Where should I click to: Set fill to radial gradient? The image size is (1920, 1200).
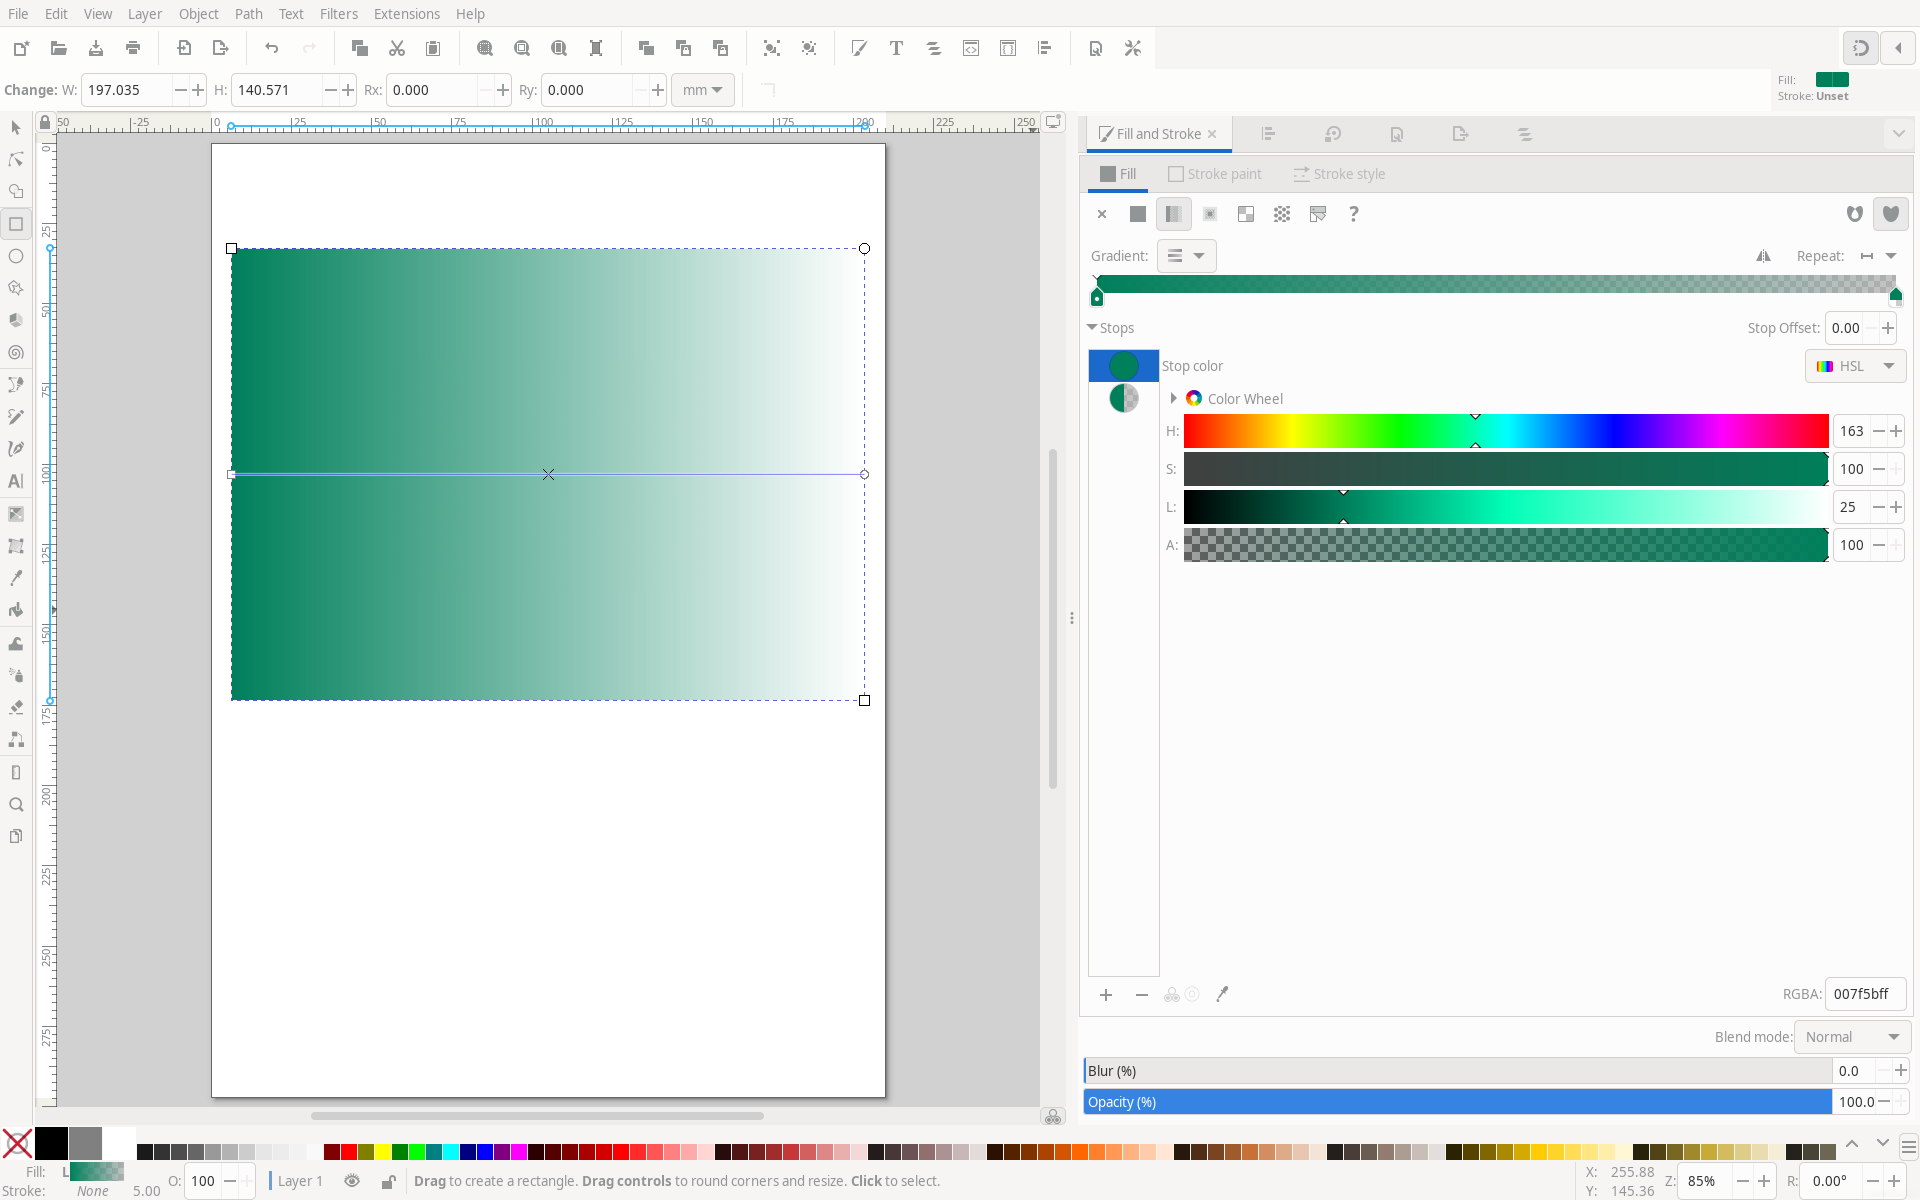click(1210, 214)
